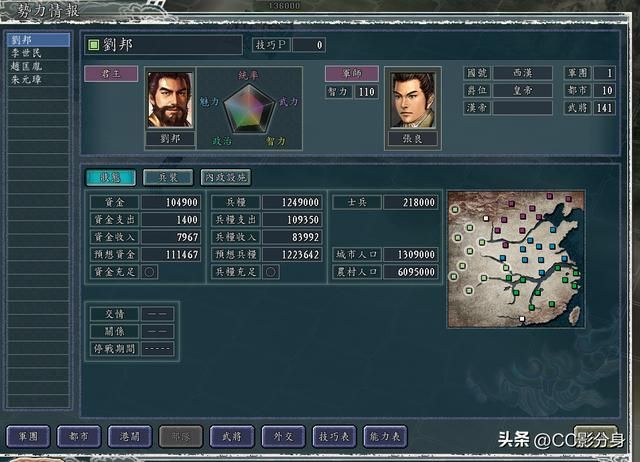This screenshot has height=462, width=640.
Task: Click the green faction color square beside 劉邦
Action: [94, 45]
